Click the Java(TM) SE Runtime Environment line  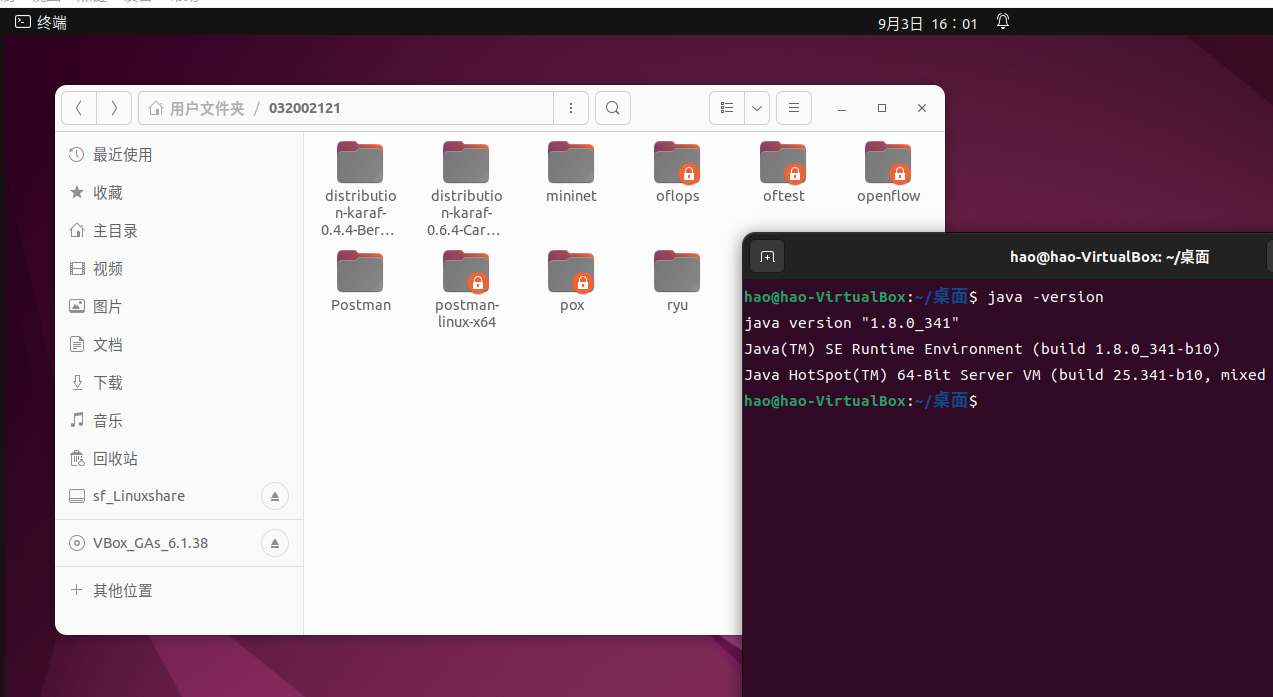tap(983, 349)
